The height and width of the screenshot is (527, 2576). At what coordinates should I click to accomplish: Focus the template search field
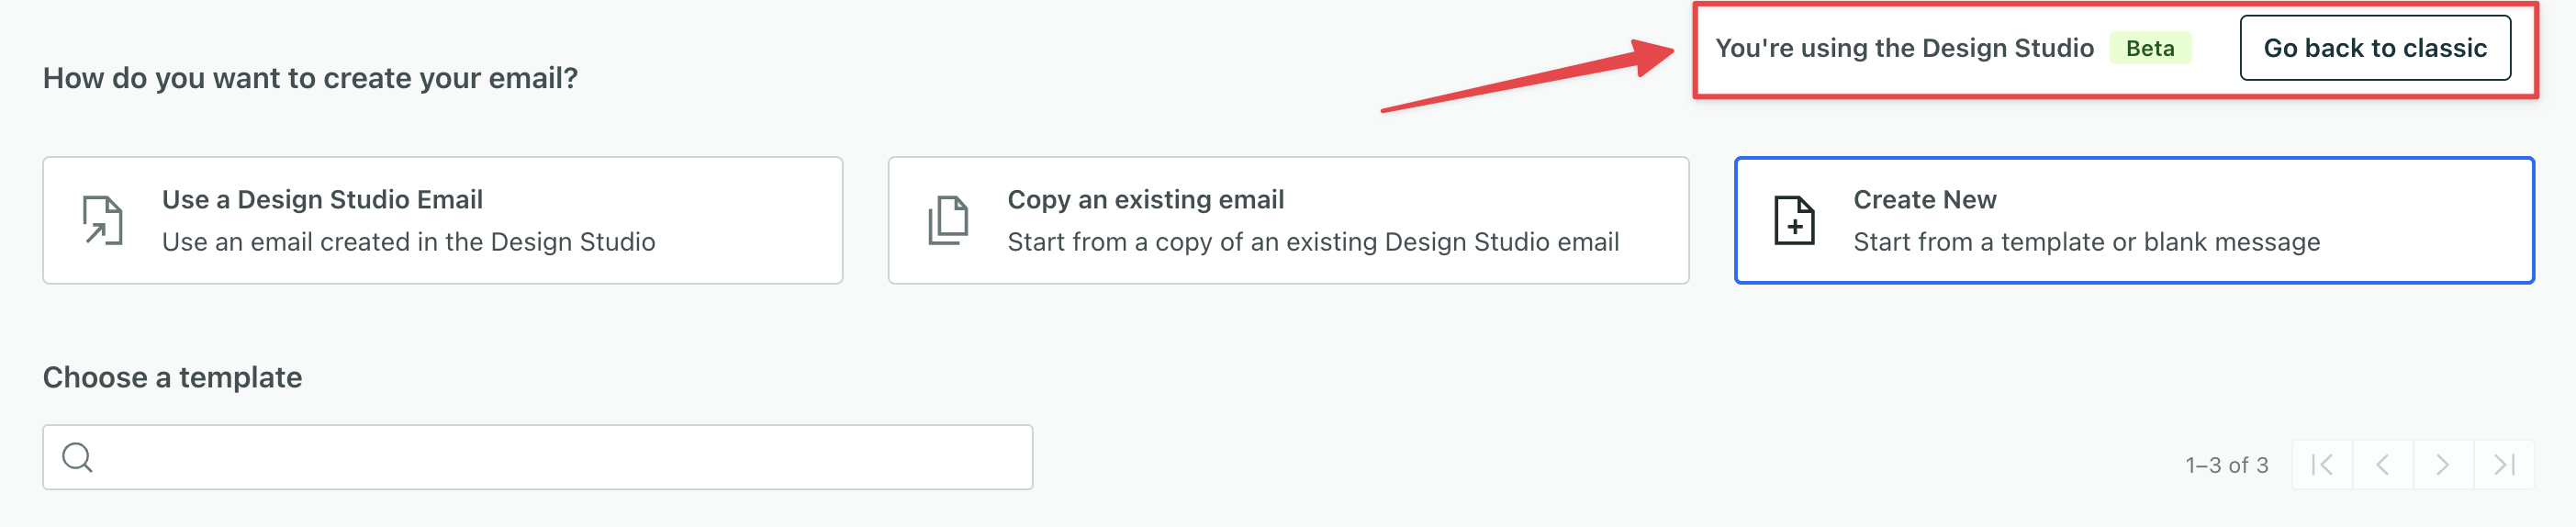(560, 457)
